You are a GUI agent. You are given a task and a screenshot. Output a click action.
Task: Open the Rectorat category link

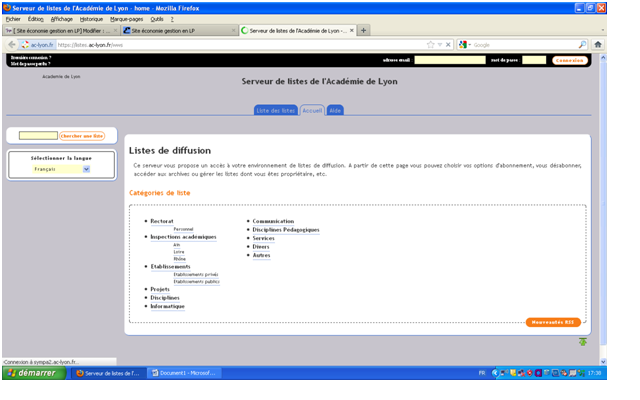162,221
